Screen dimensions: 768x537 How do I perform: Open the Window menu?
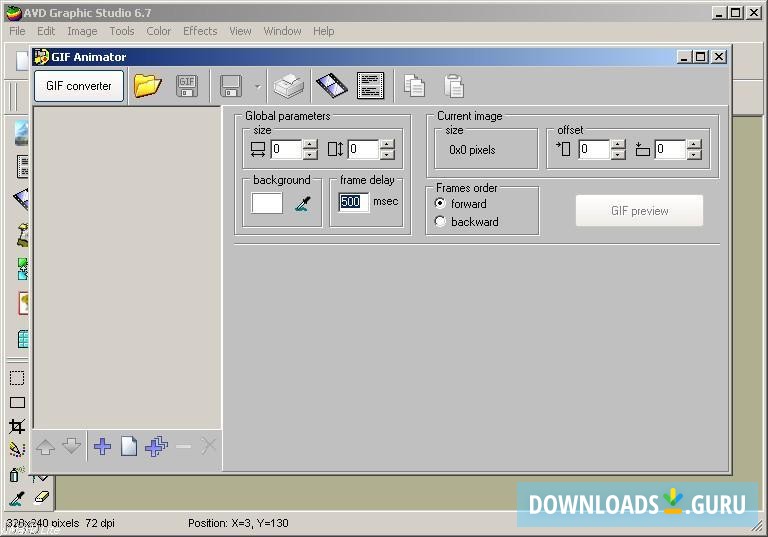pyautogui.click(x=283, y=31)
